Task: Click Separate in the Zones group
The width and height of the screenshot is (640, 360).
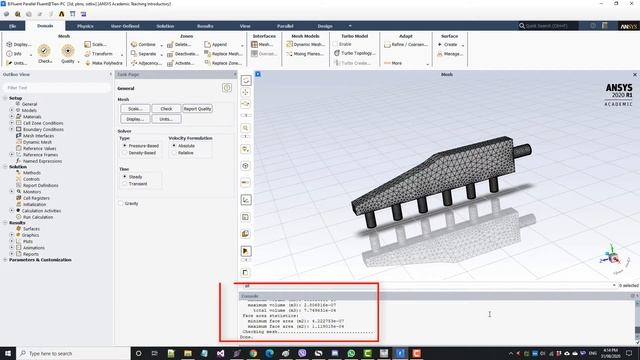Action: coord(144,53)
